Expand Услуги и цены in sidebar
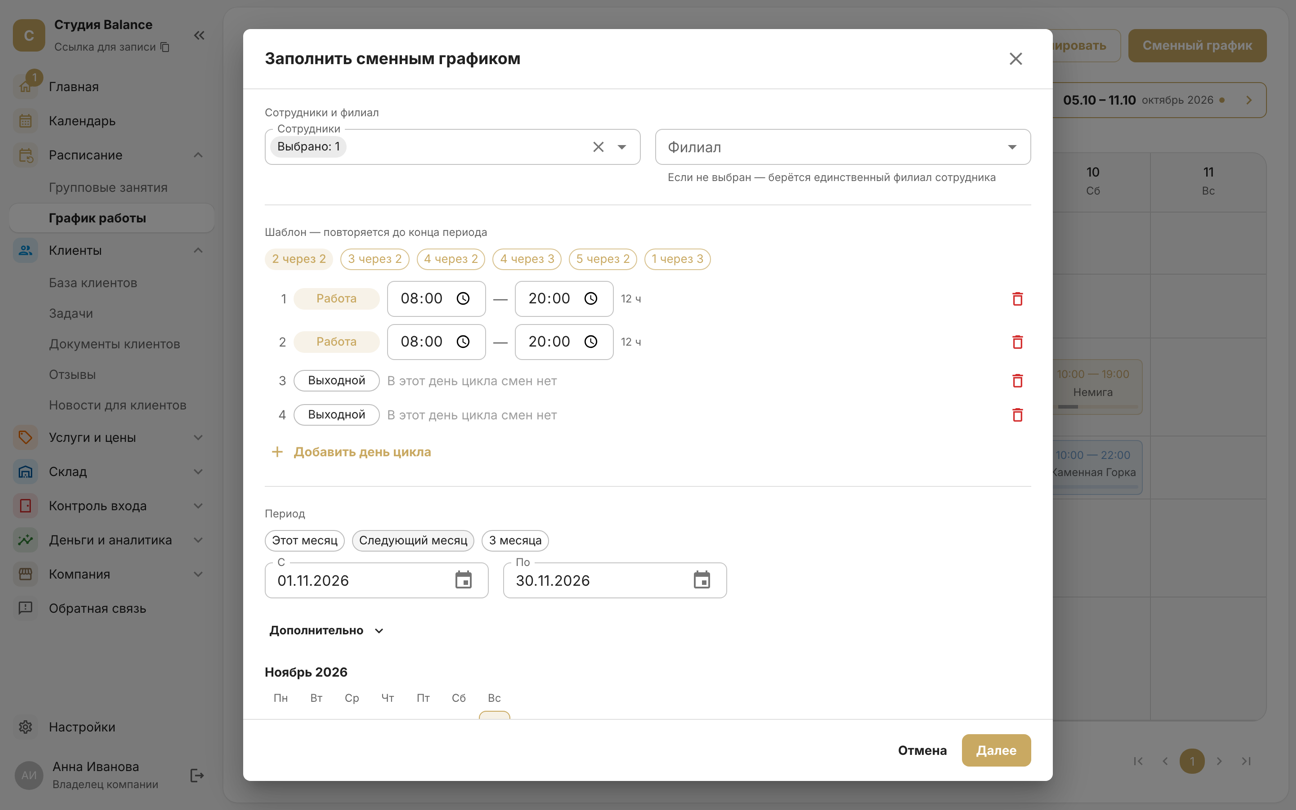Image resolution: width=1296 pixels, height=810 pixels. click(198, 437)
